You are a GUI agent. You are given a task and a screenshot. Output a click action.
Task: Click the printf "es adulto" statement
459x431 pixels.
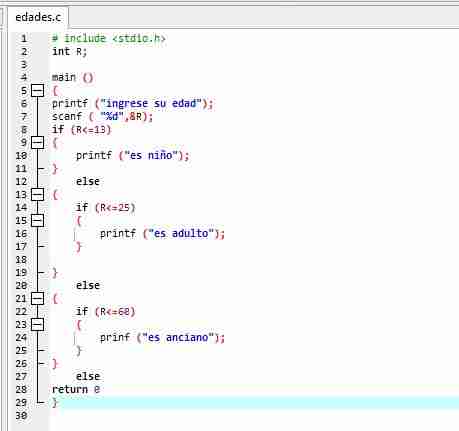(x=162, y=233)
